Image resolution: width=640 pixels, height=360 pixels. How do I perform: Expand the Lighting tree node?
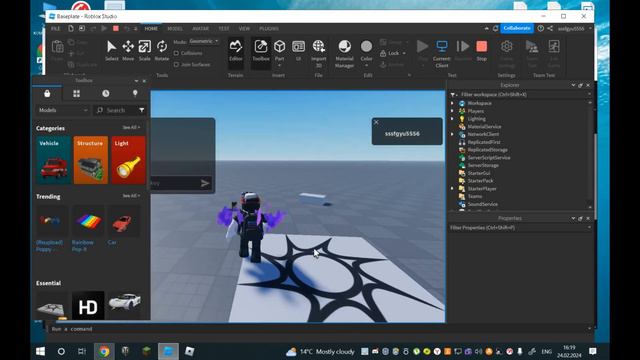click(x=452, y=119)
